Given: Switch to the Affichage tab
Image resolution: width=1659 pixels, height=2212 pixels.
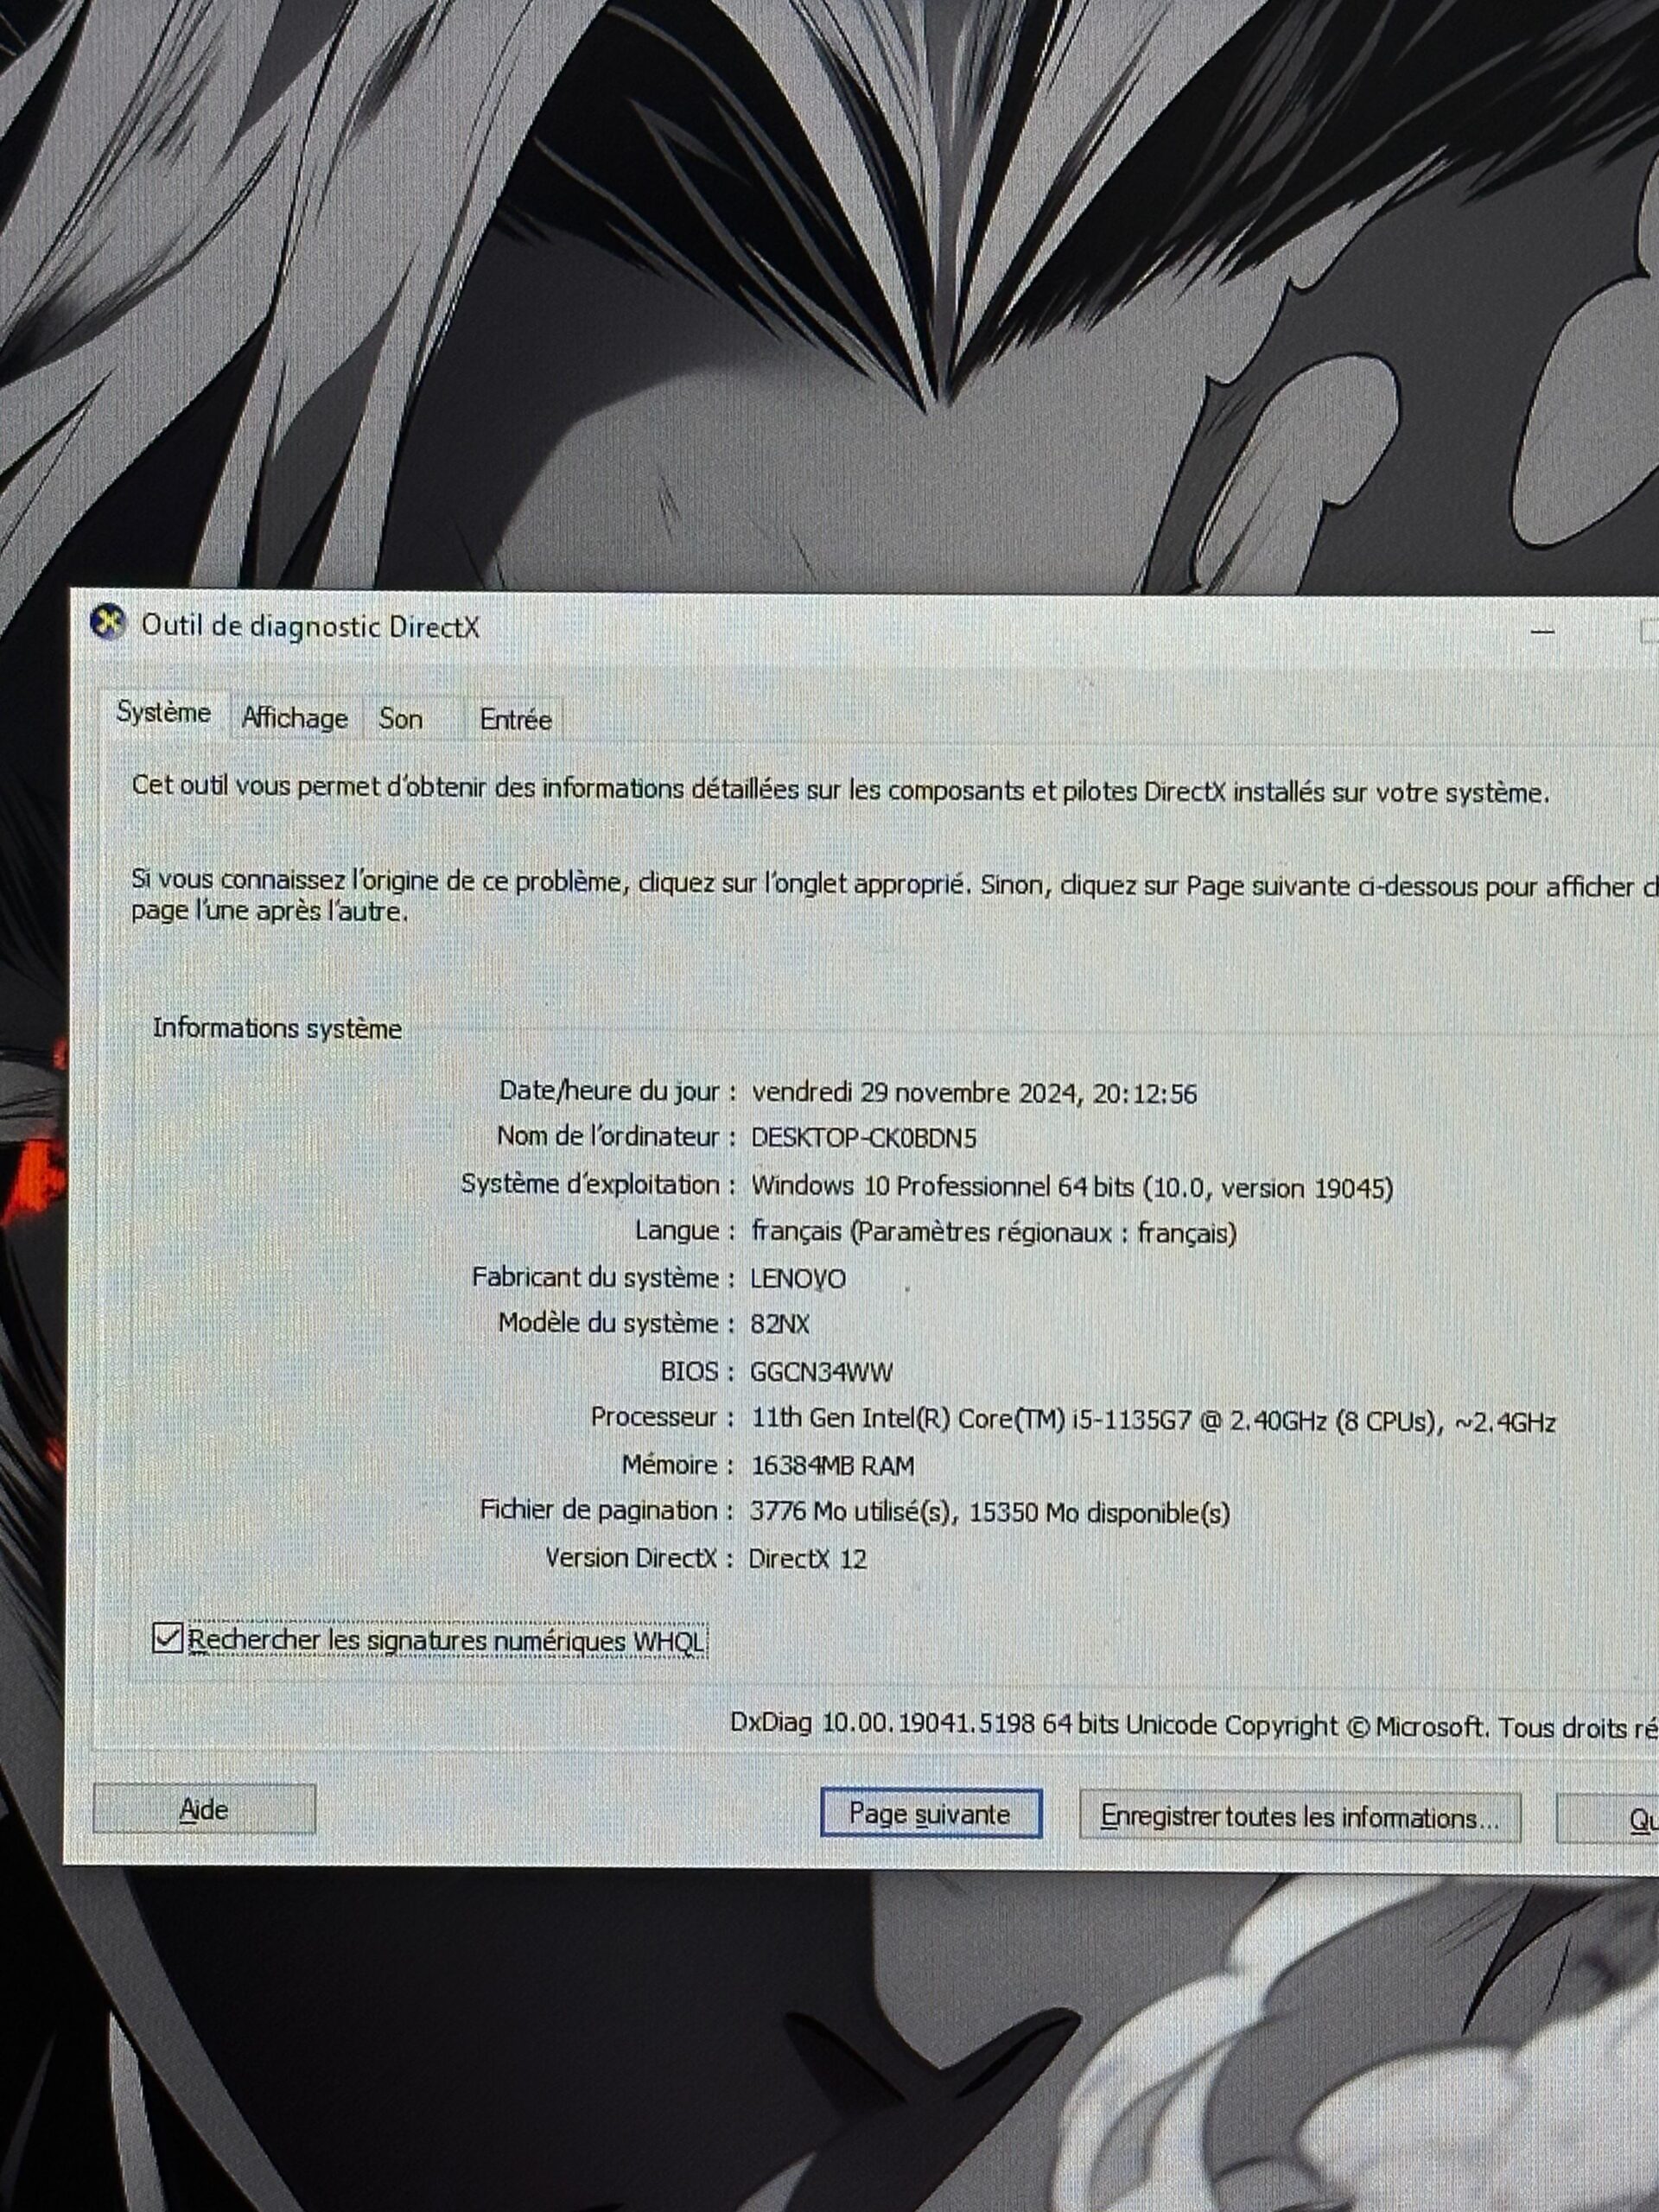Looking at the screenshot, I should click(295, 718).
